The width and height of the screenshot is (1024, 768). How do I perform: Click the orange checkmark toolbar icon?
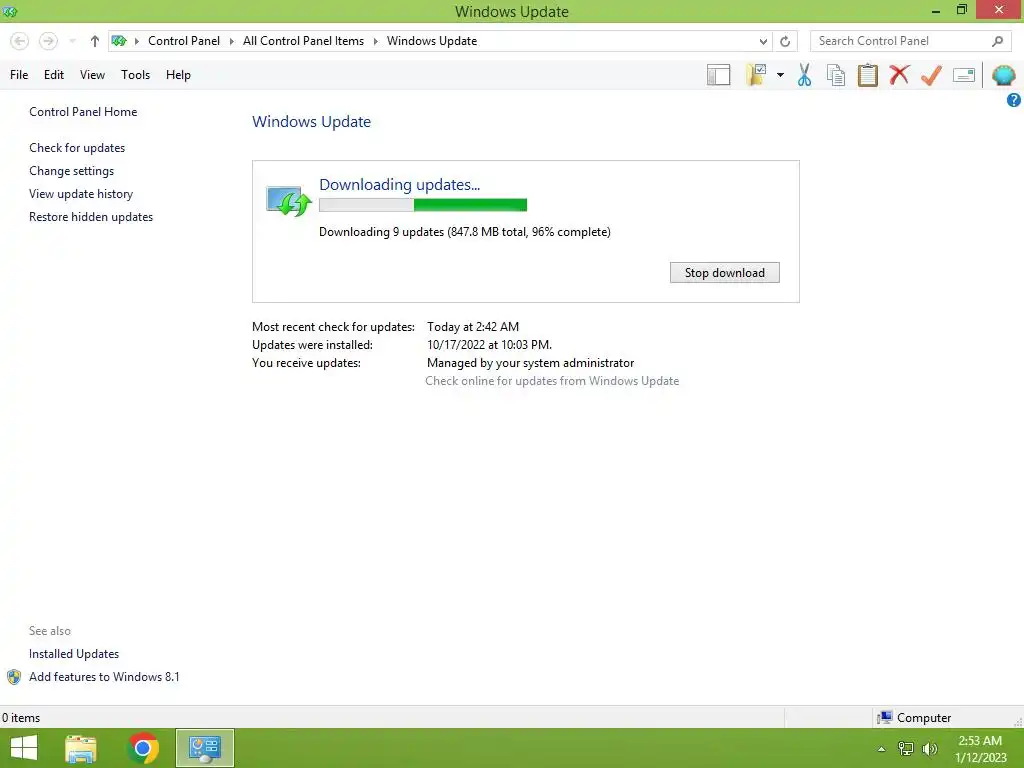coord(931,75)
